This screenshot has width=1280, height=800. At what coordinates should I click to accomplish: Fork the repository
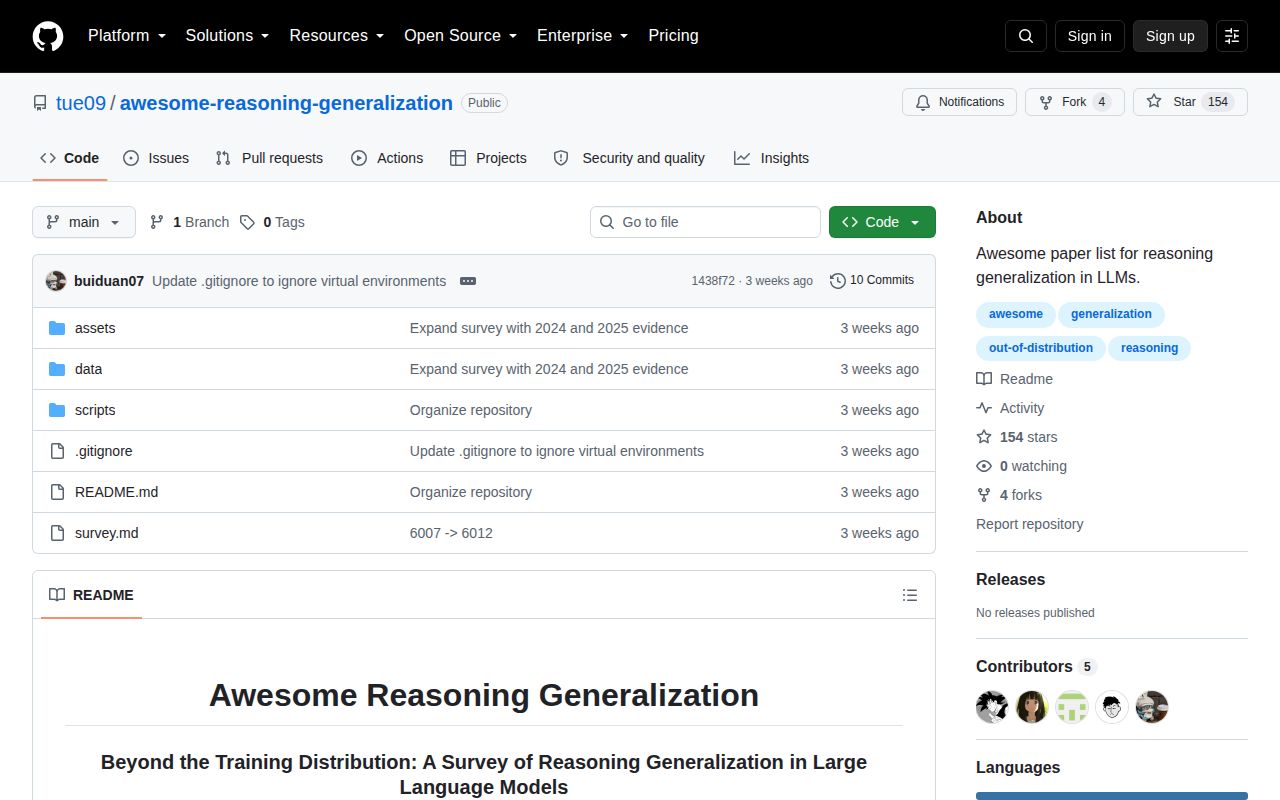(x=1075, y=102)
